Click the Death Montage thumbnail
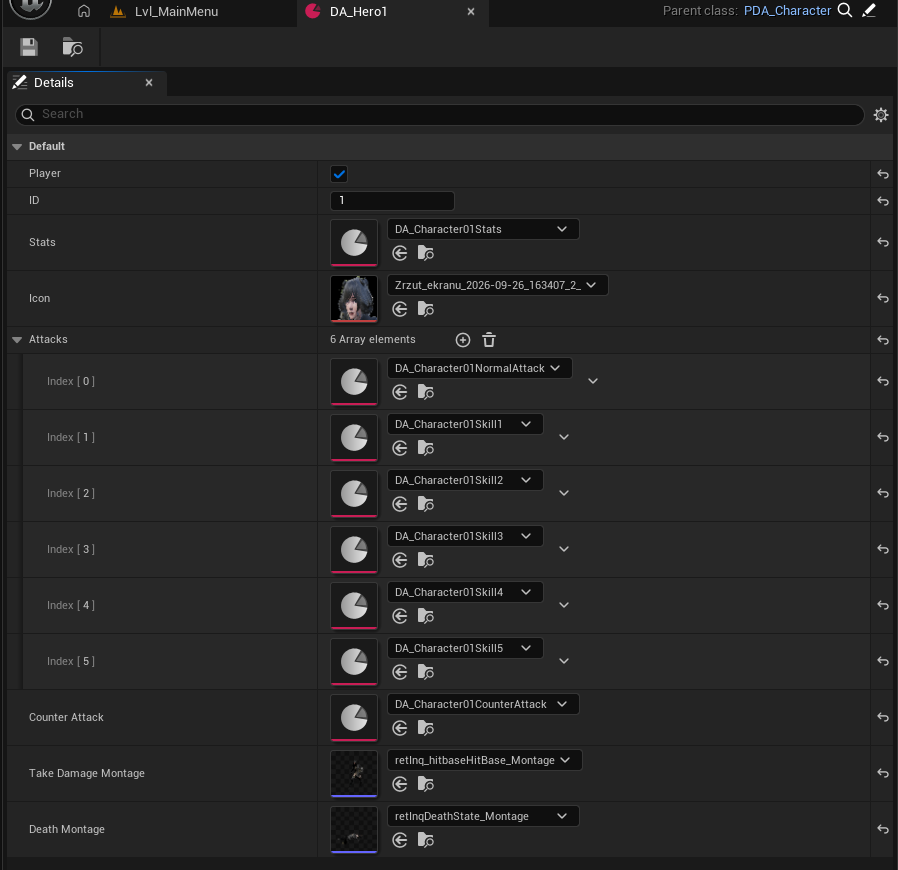 click(x=354, y=829)
